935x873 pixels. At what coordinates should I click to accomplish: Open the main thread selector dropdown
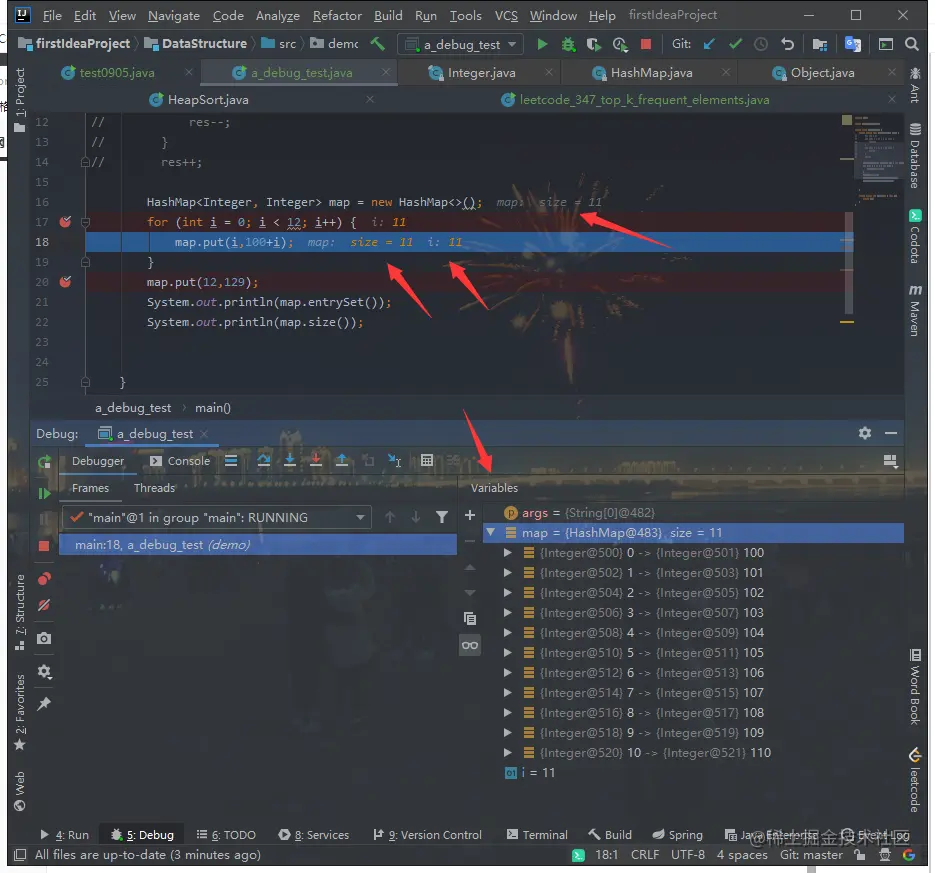(x=216, y=517)
